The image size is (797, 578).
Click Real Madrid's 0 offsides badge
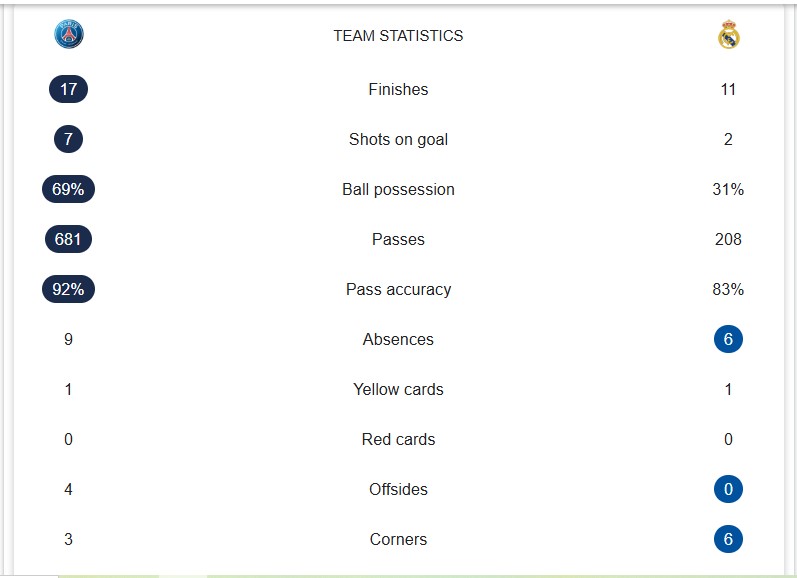tap(728, 489)
